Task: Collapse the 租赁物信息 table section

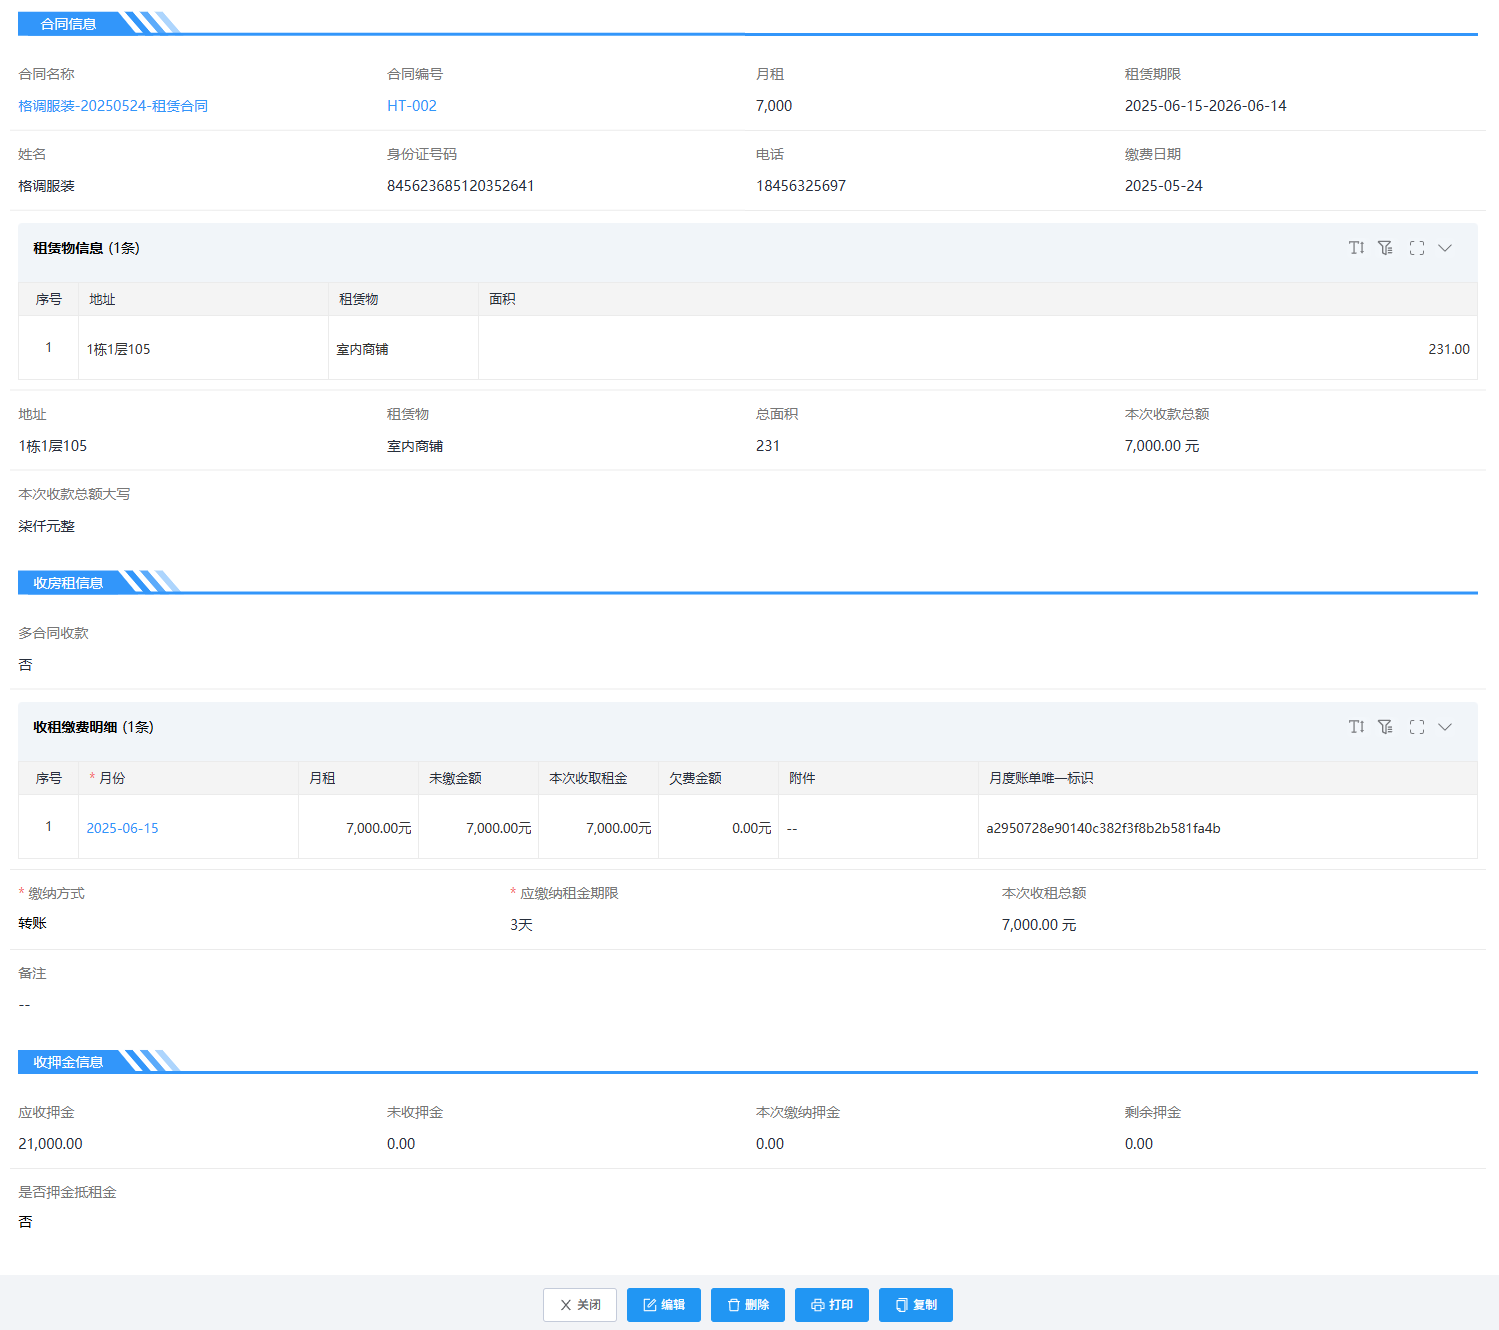Action: click(1445, 248)
